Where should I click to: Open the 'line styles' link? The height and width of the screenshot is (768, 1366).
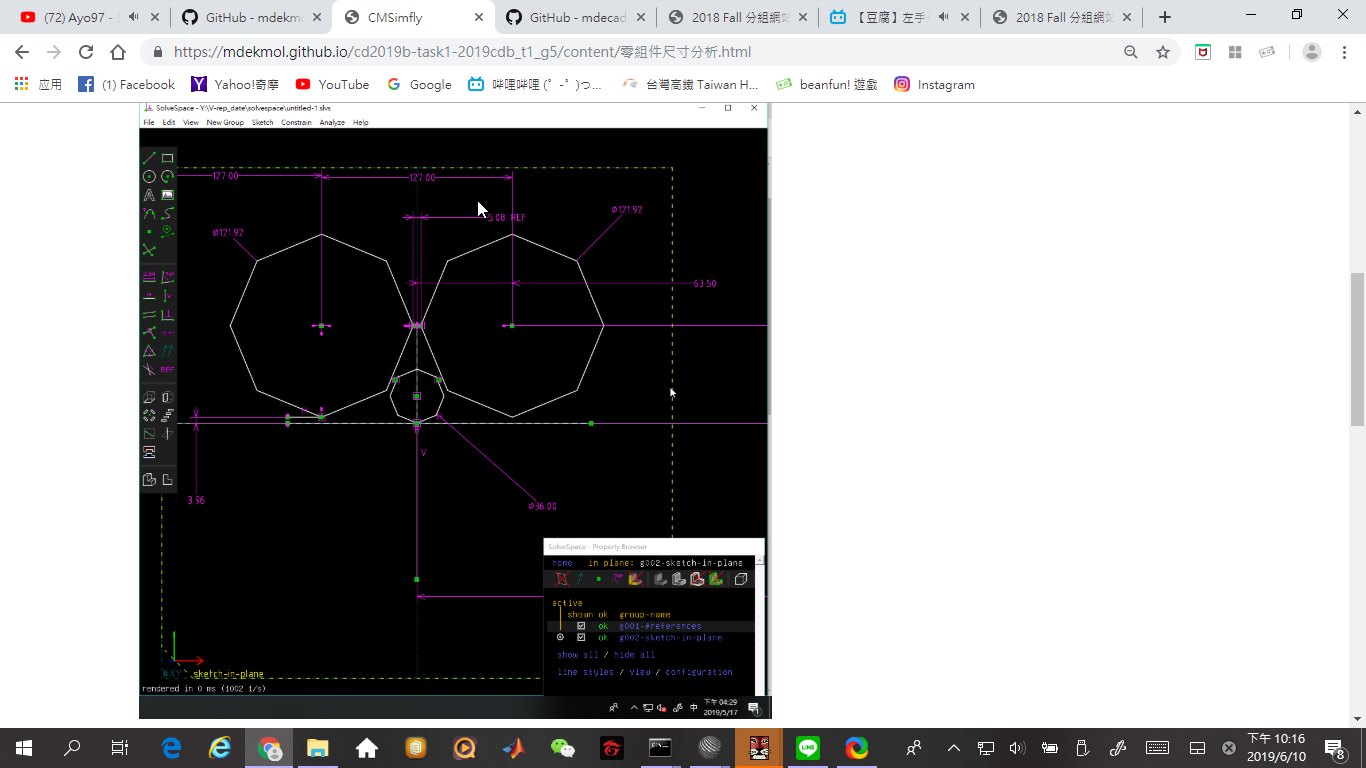[x=585, y=672]
